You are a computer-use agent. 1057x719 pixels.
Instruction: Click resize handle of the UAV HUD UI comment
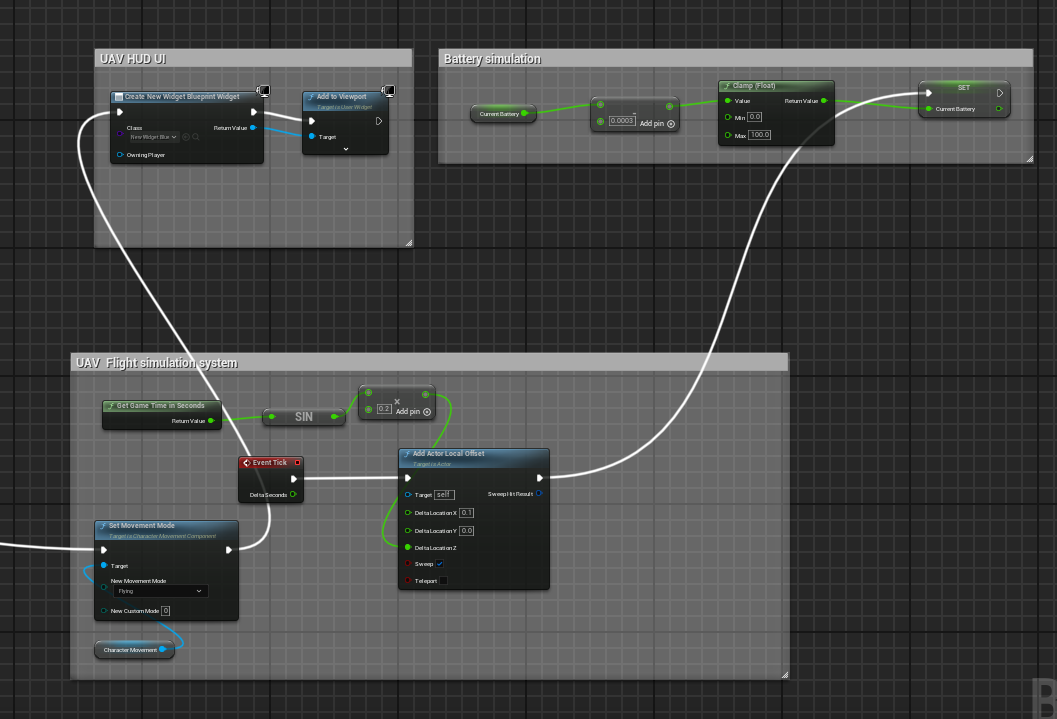click(x=408, y=242)
